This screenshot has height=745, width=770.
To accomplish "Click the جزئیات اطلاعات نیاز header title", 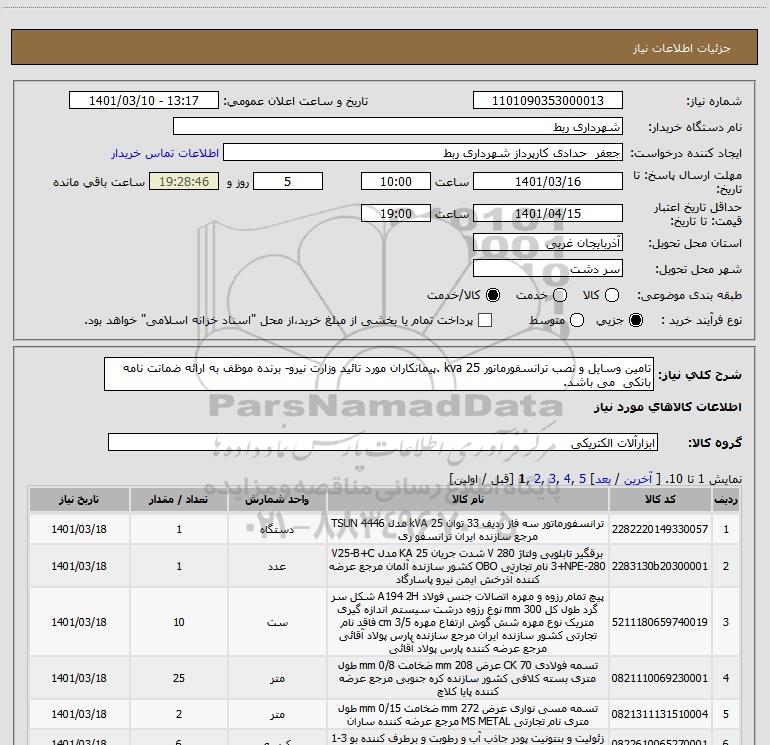I will coord(682,48).
